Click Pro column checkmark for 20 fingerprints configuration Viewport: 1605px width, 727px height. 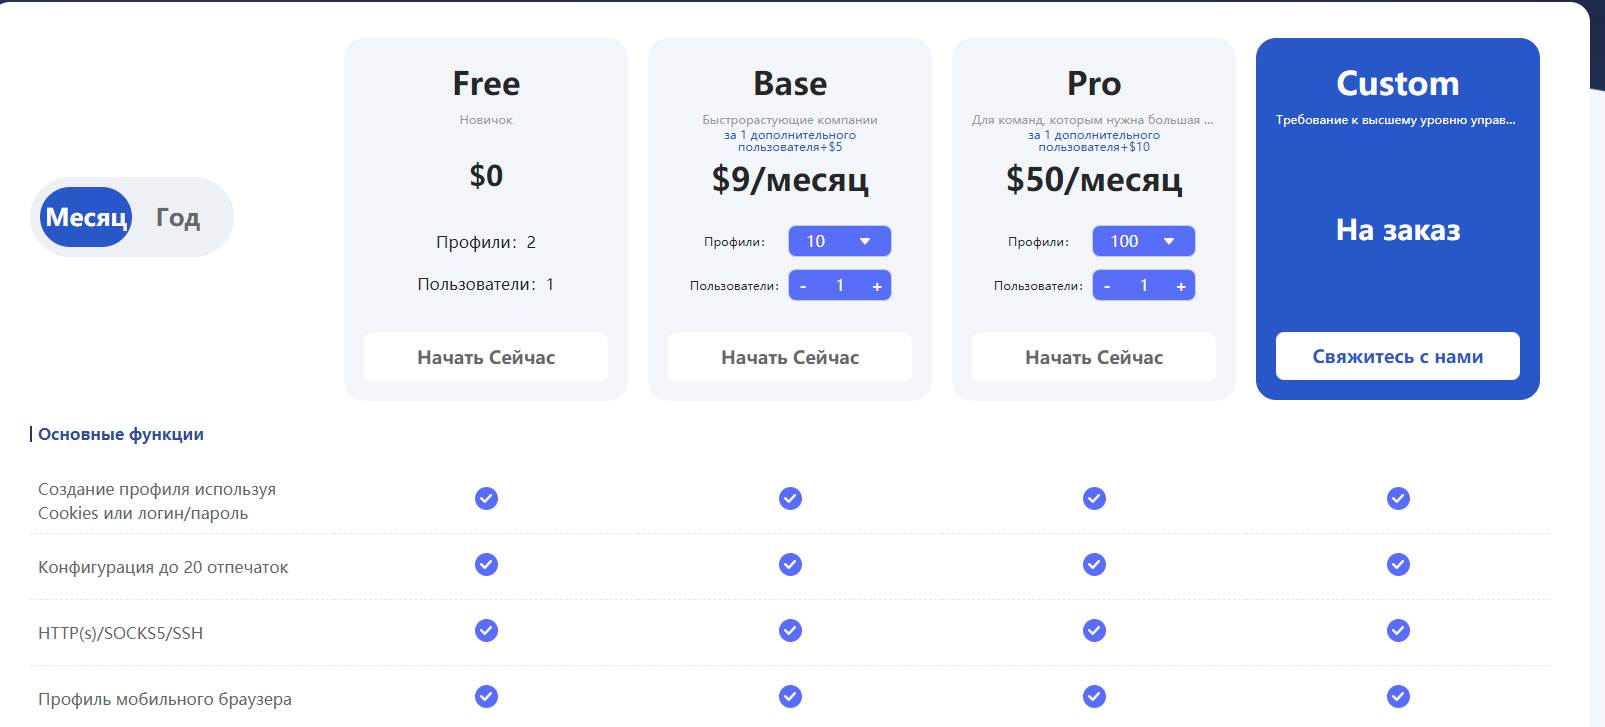tap(1094, 565)
